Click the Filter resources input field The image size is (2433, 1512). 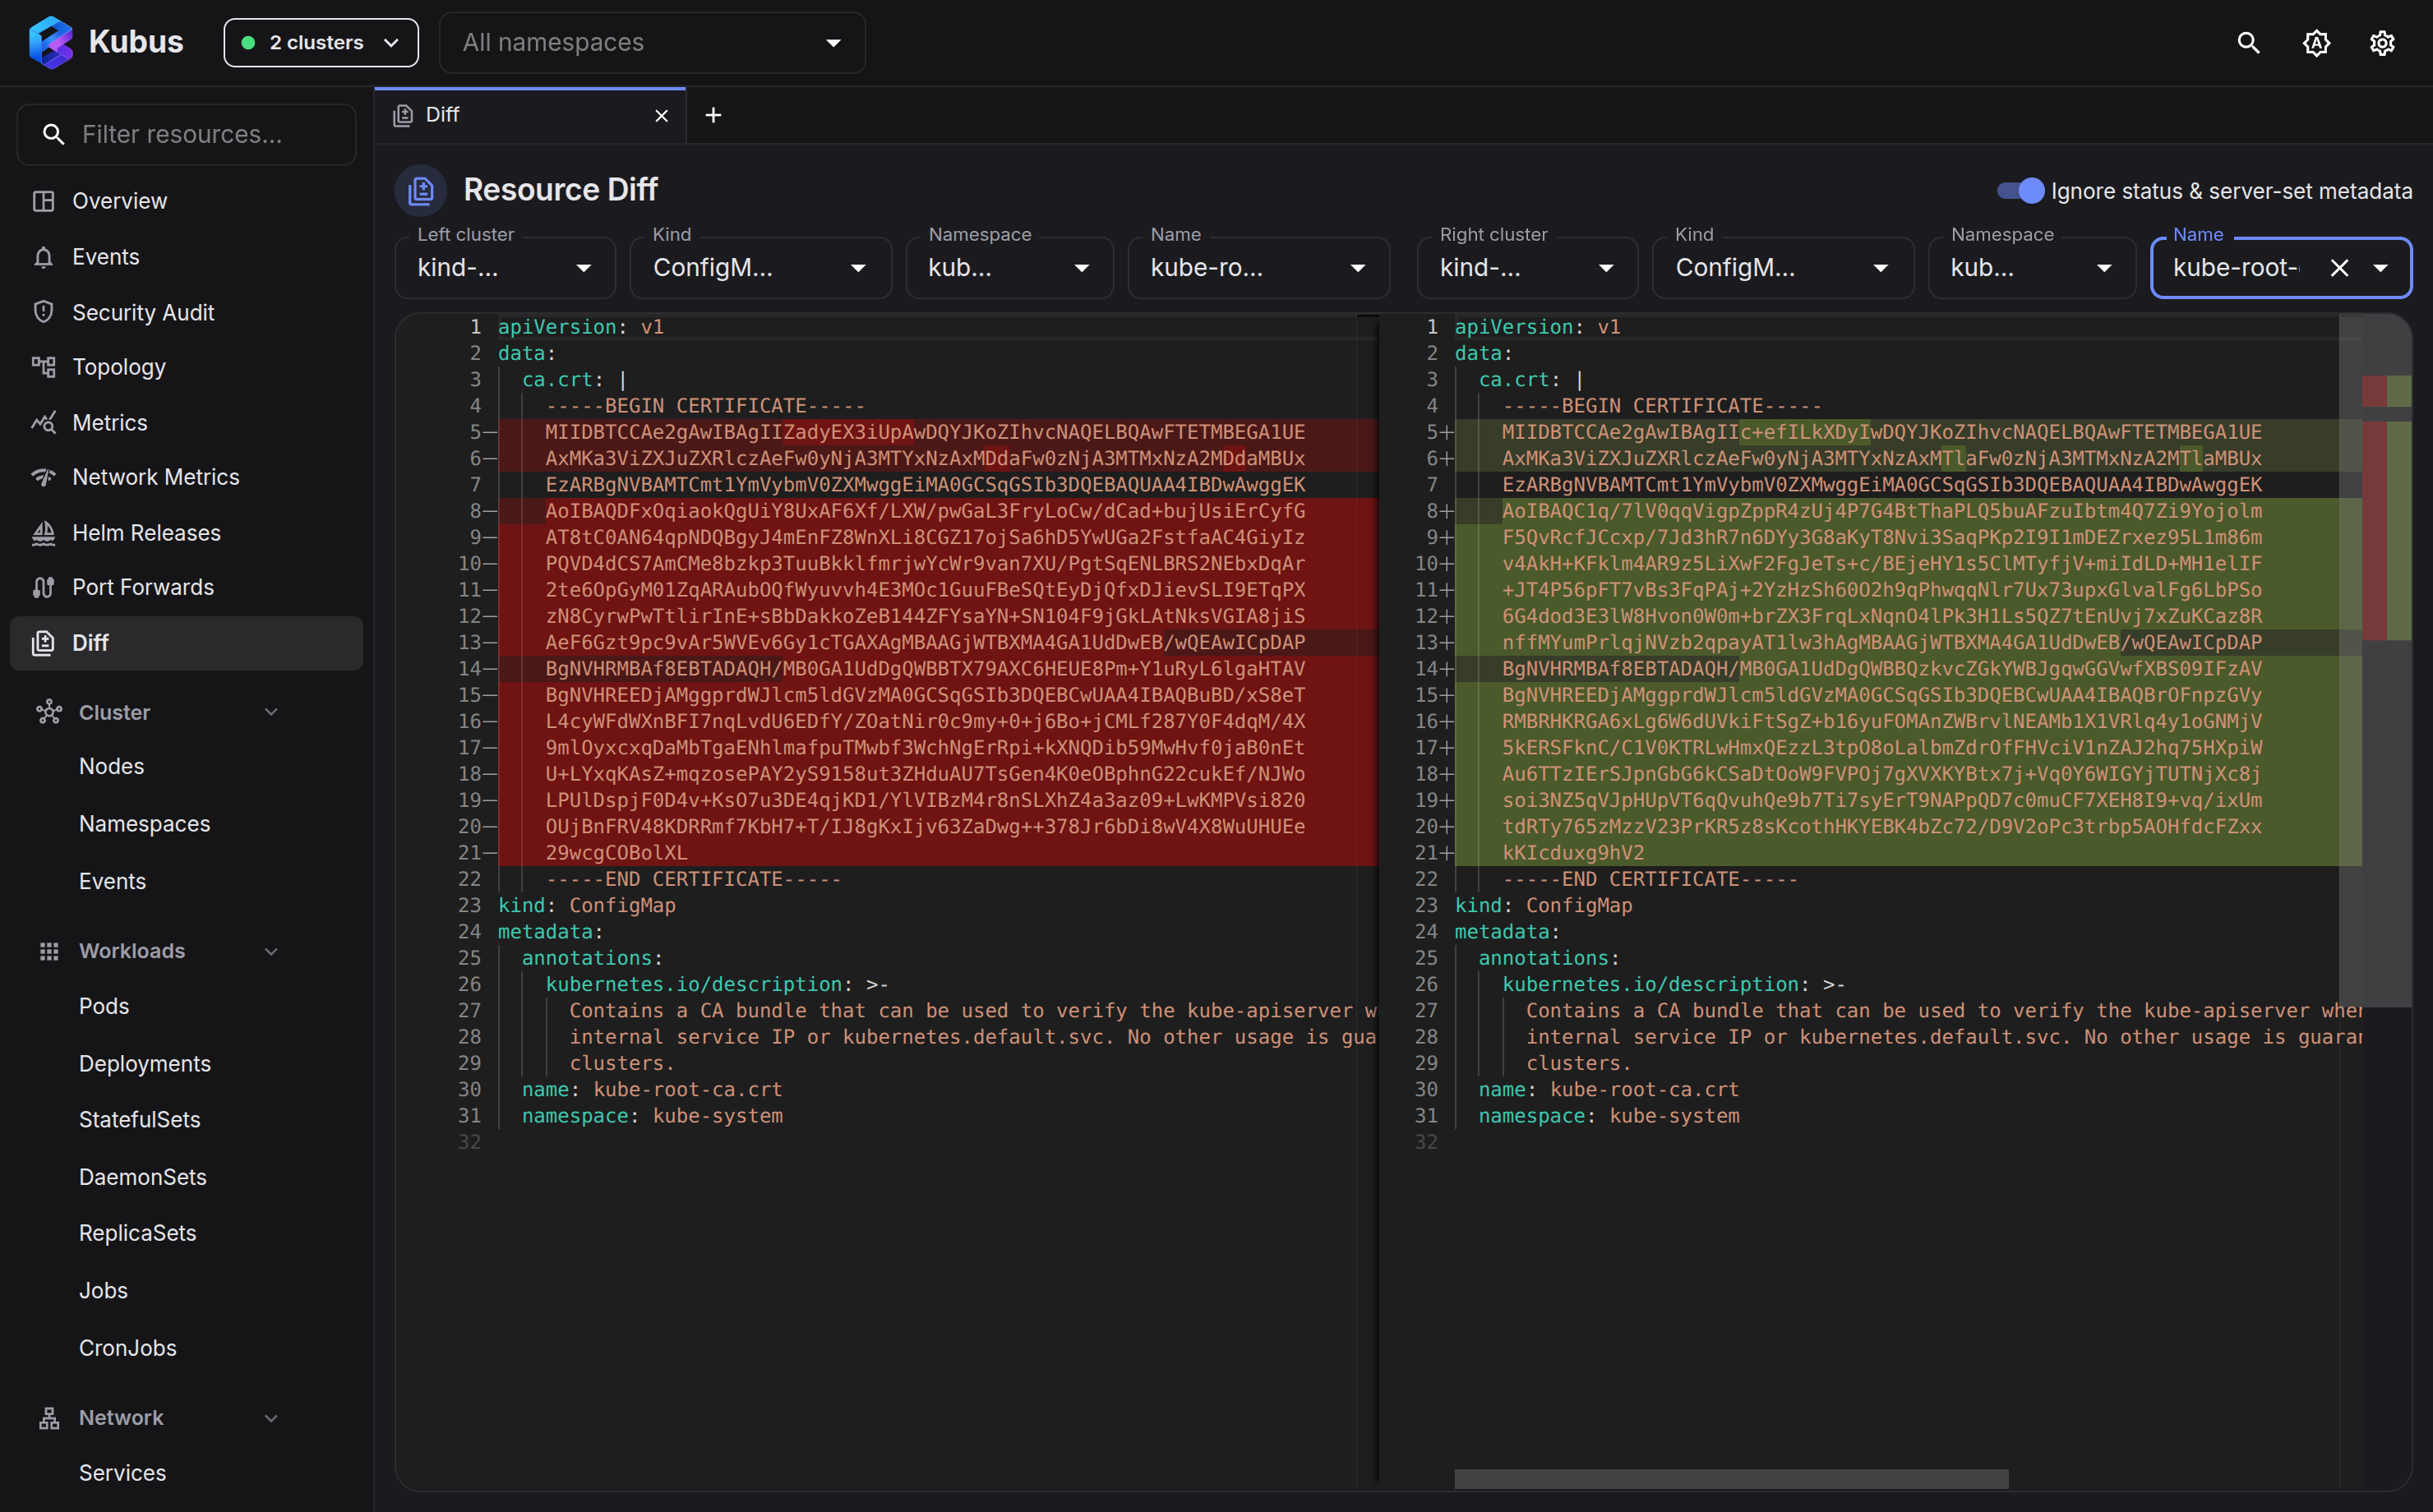(x=186, y=134)
